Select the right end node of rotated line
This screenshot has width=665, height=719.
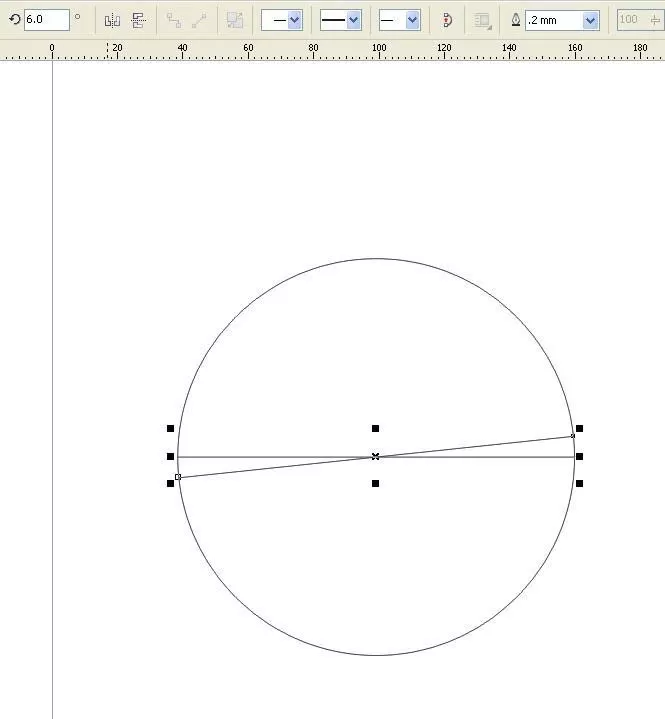[573, 436]
